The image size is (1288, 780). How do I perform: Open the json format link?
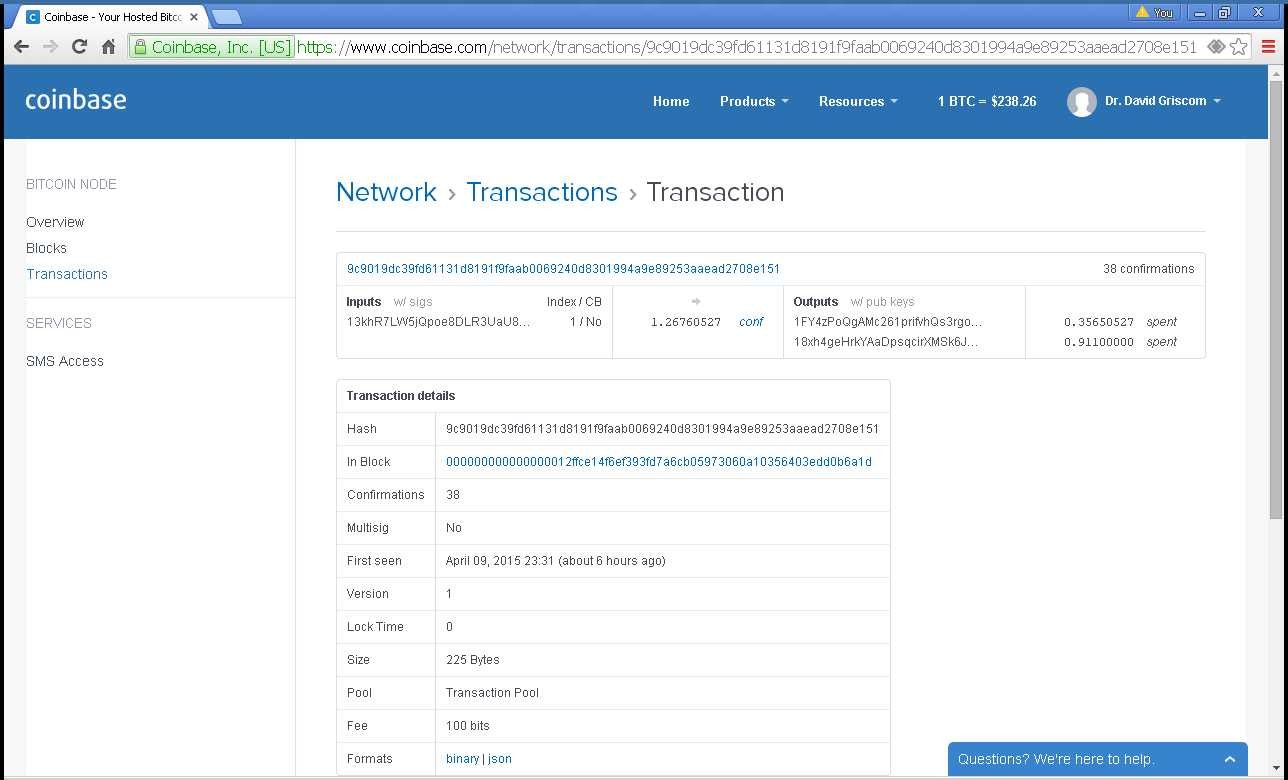click(x=500, y=759)
